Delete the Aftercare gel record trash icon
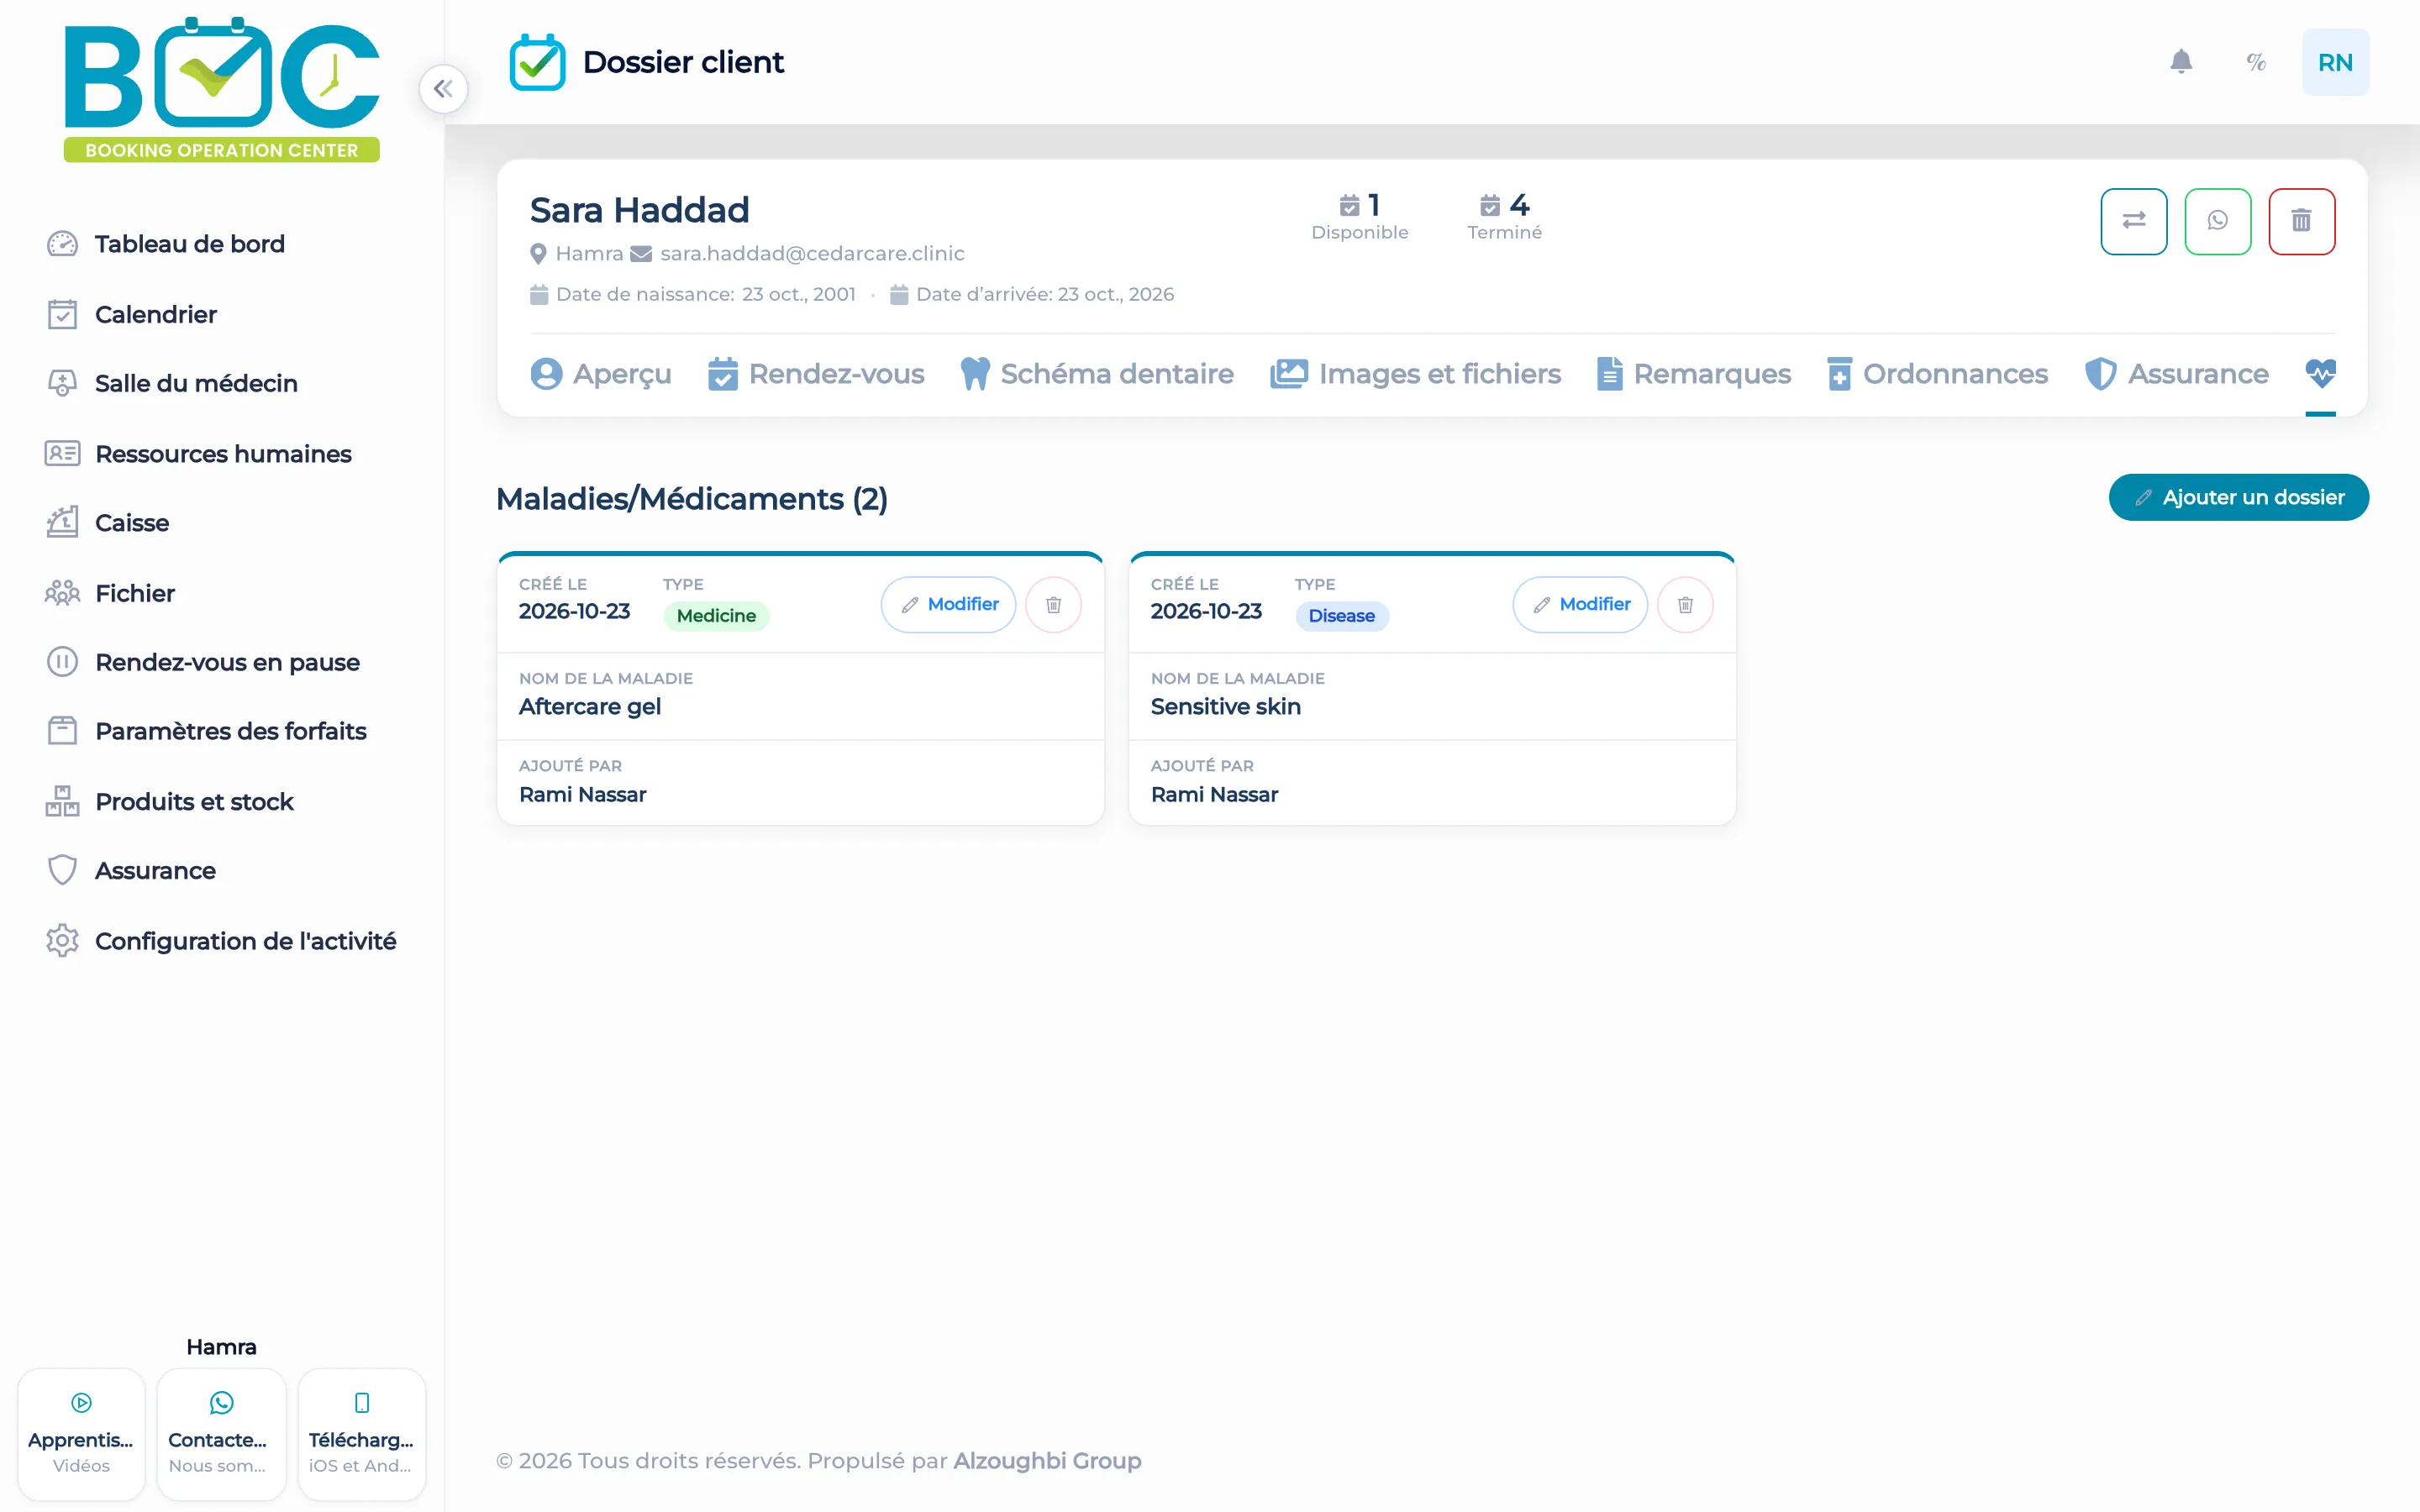The height and width of the screenshot is (1512, 2420). [x=1053, y=604]
